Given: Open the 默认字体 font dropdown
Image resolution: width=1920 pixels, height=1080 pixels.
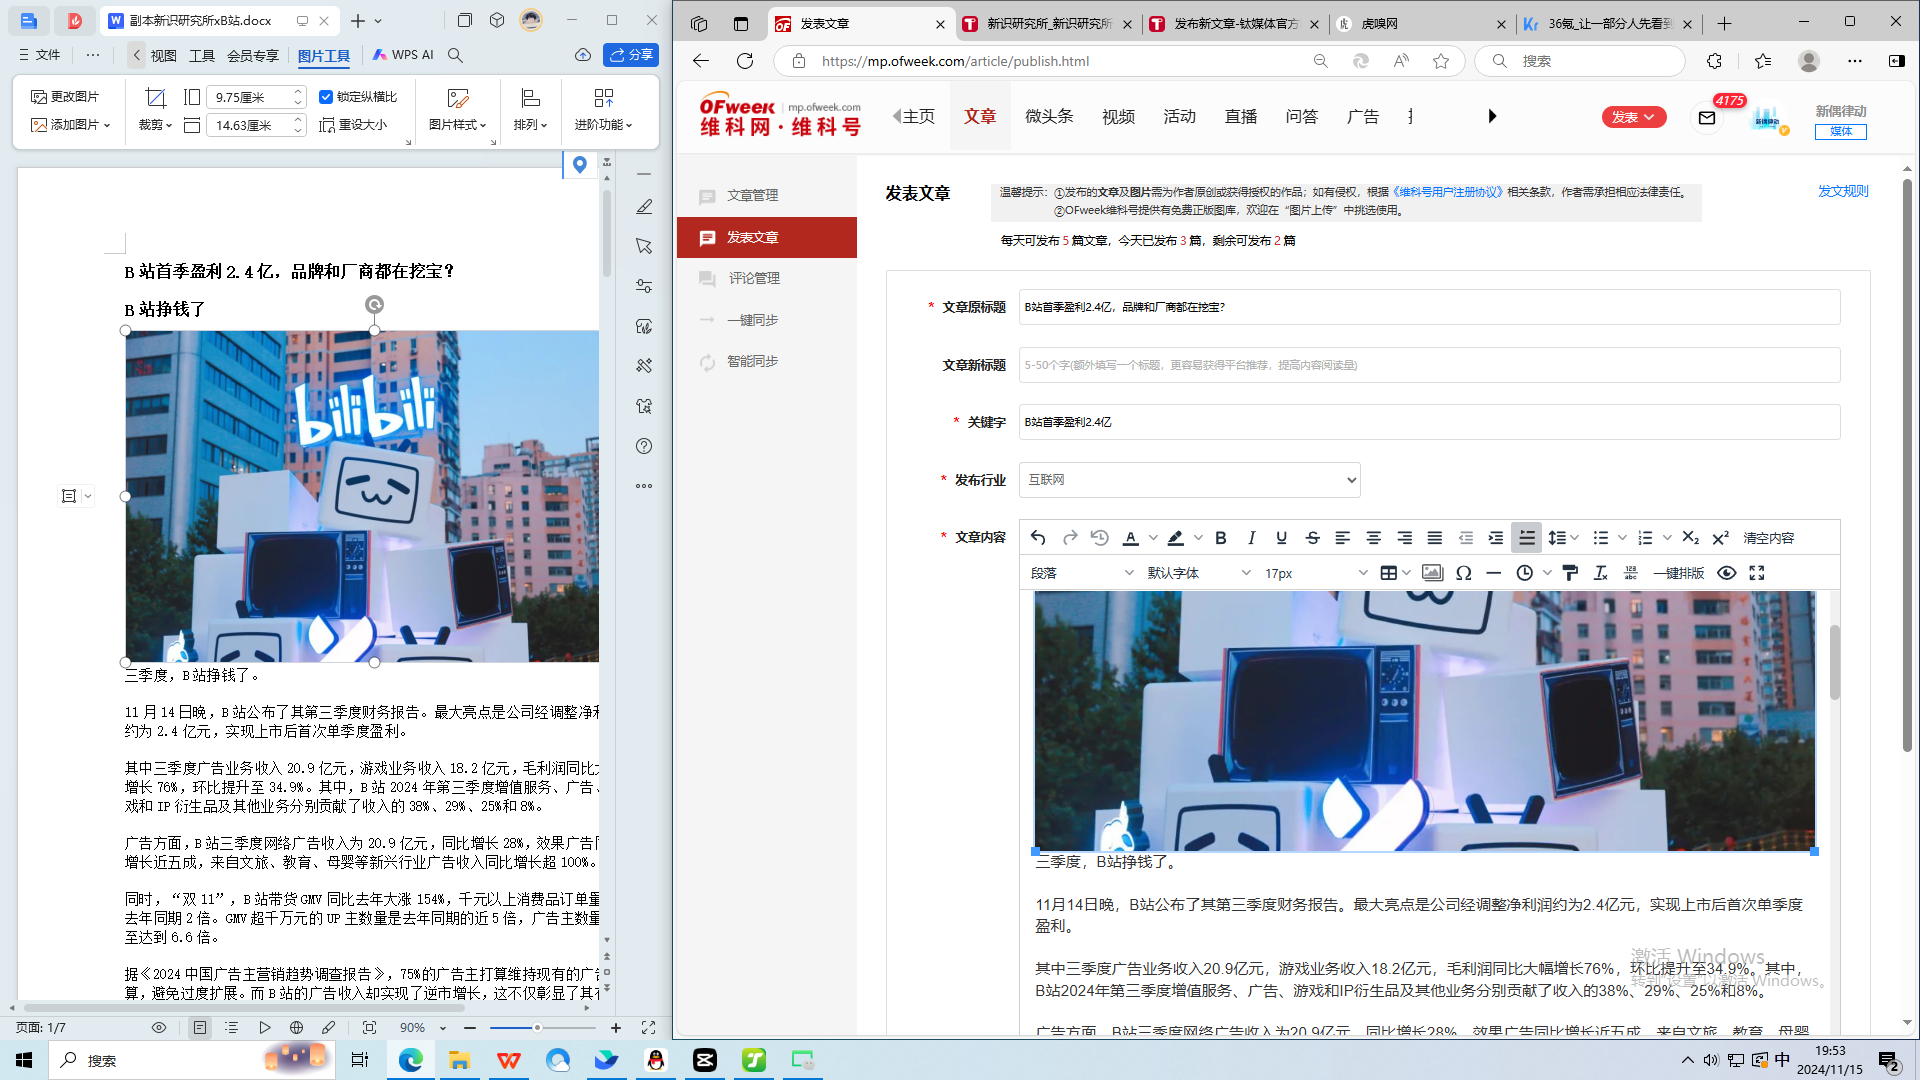Looking at the screenshot, I should tap(1199, 573).
